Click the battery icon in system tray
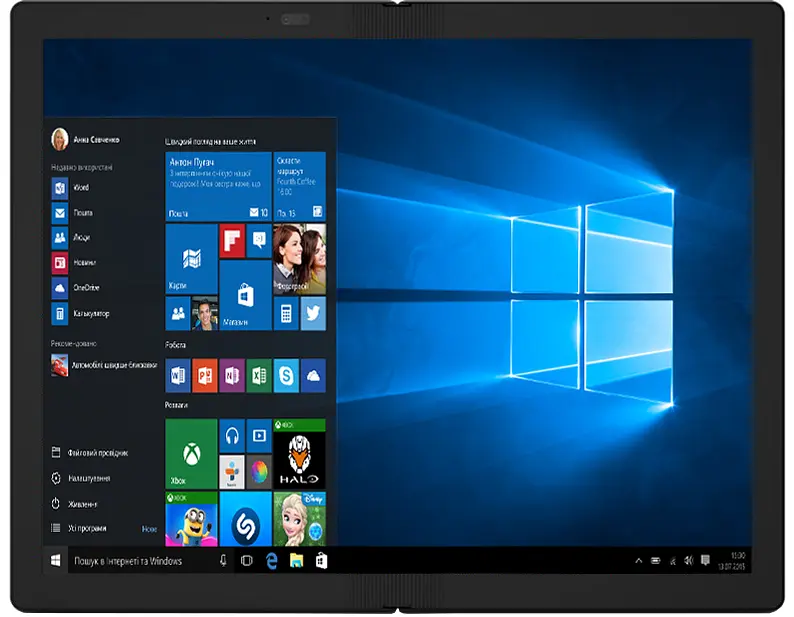 pos(656,560)
